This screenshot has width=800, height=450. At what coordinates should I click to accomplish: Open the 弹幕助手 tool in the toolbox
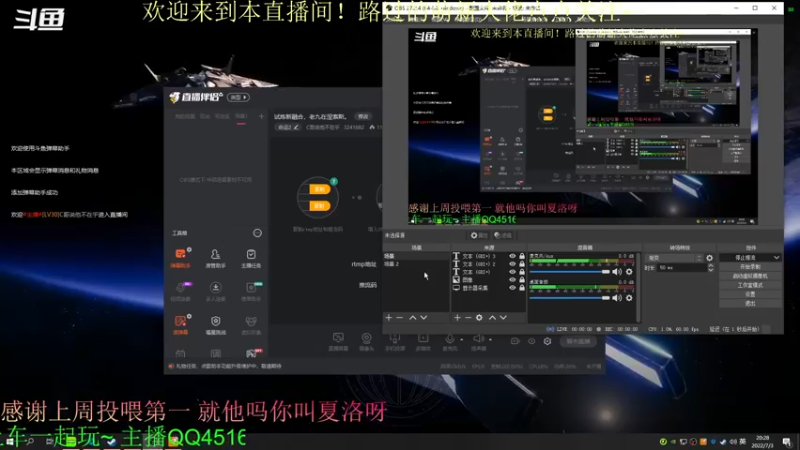181,258
